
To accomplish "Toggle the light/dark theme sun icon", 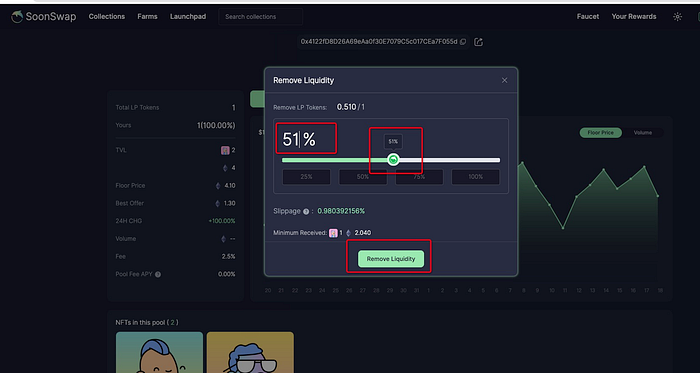I will click(x=678, y=17).
